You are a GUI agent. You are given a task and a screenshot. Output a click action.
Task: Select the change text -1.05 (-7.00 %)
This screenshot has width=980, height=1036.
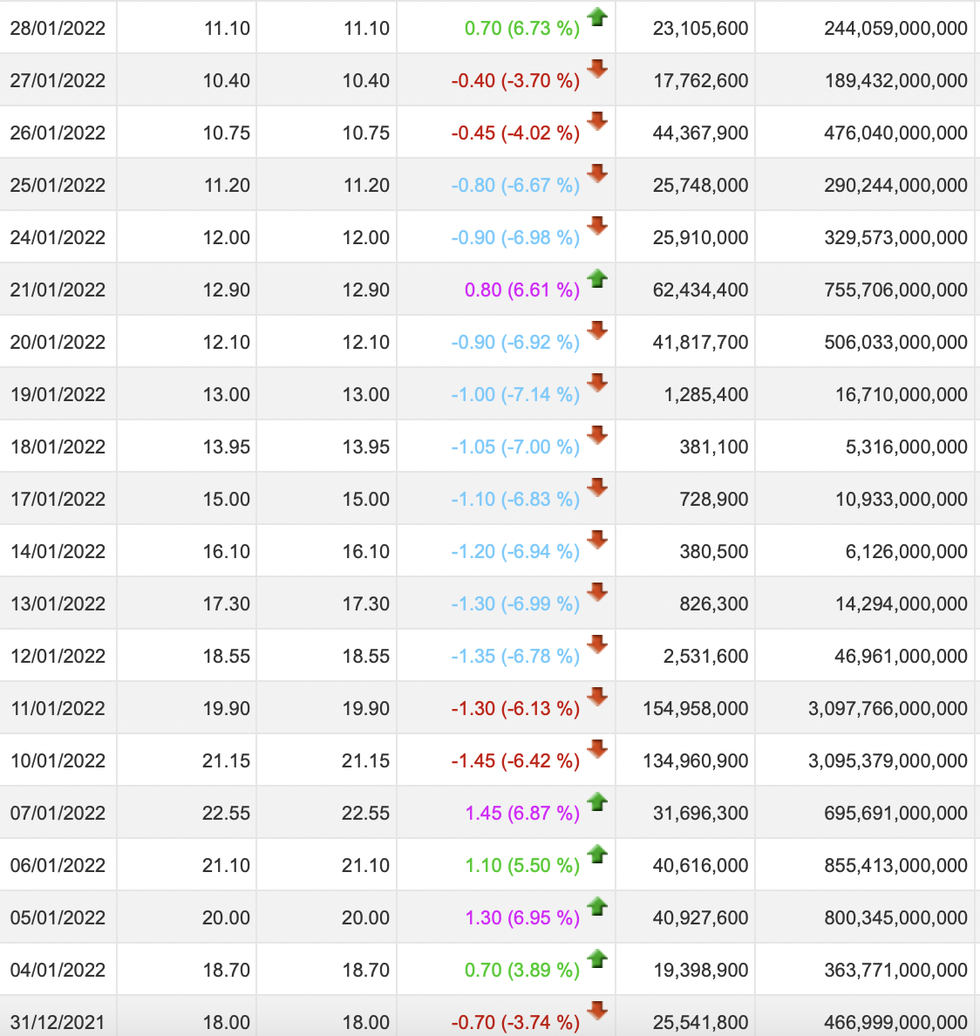[x=514, y=447]
